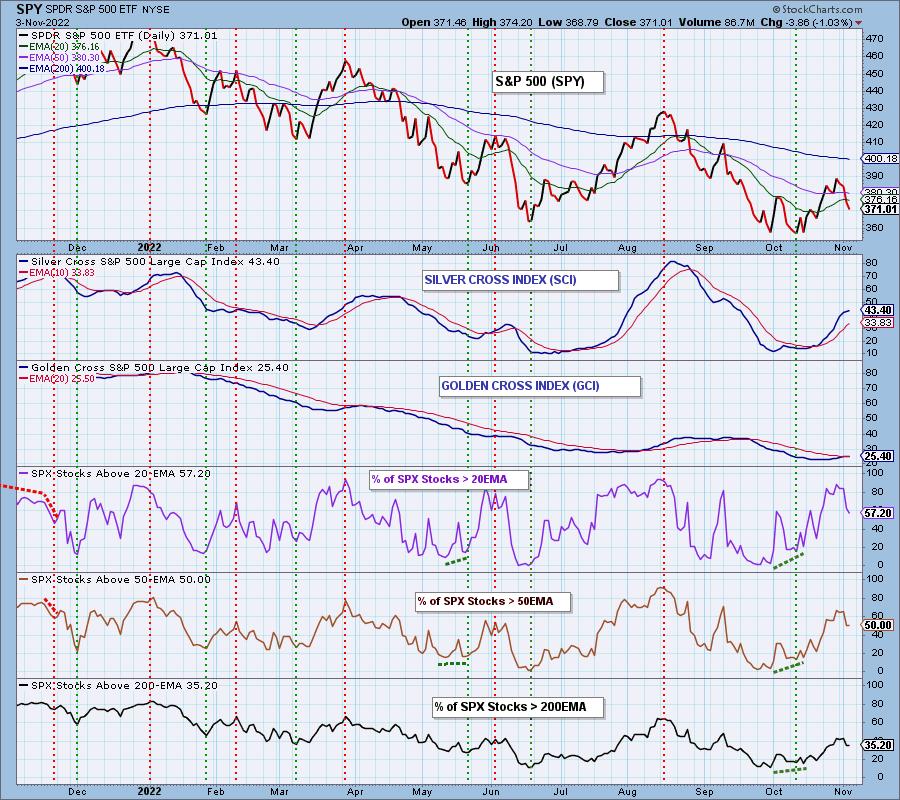Click the EMA(50) 380.30 legend entry
900x800 pixels.
(59, 57)
